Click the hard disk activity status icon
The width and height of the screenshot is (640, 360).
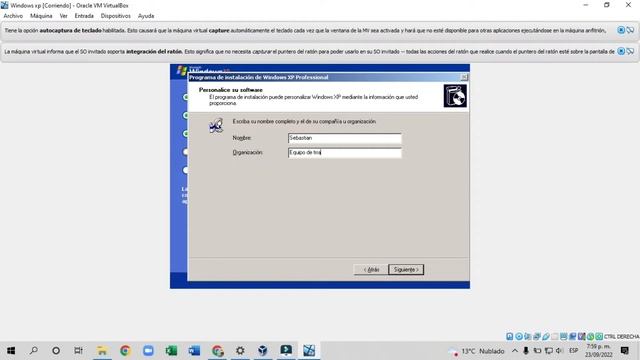(510, 336)
